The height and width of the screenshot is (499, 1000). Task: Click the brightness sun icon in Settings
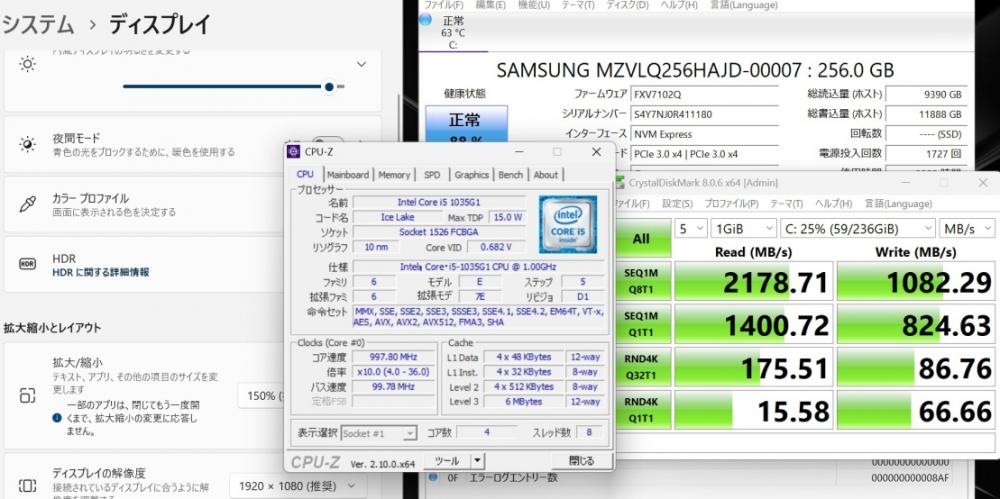tap(28, 64)
